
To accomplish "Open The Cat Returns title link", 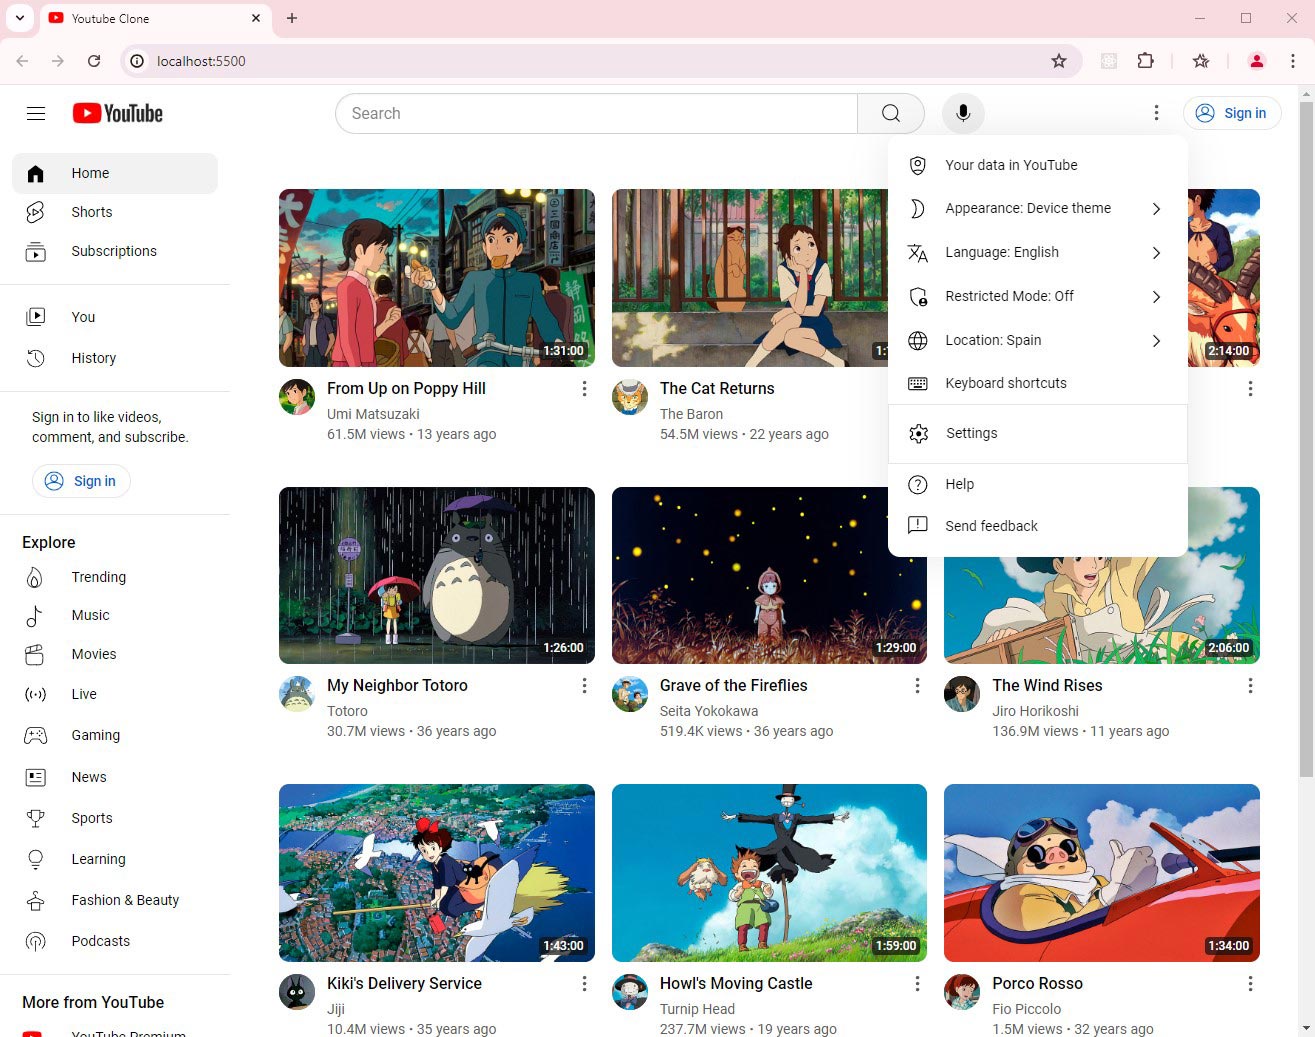I will pyautogui.click(x=717, y=388).
